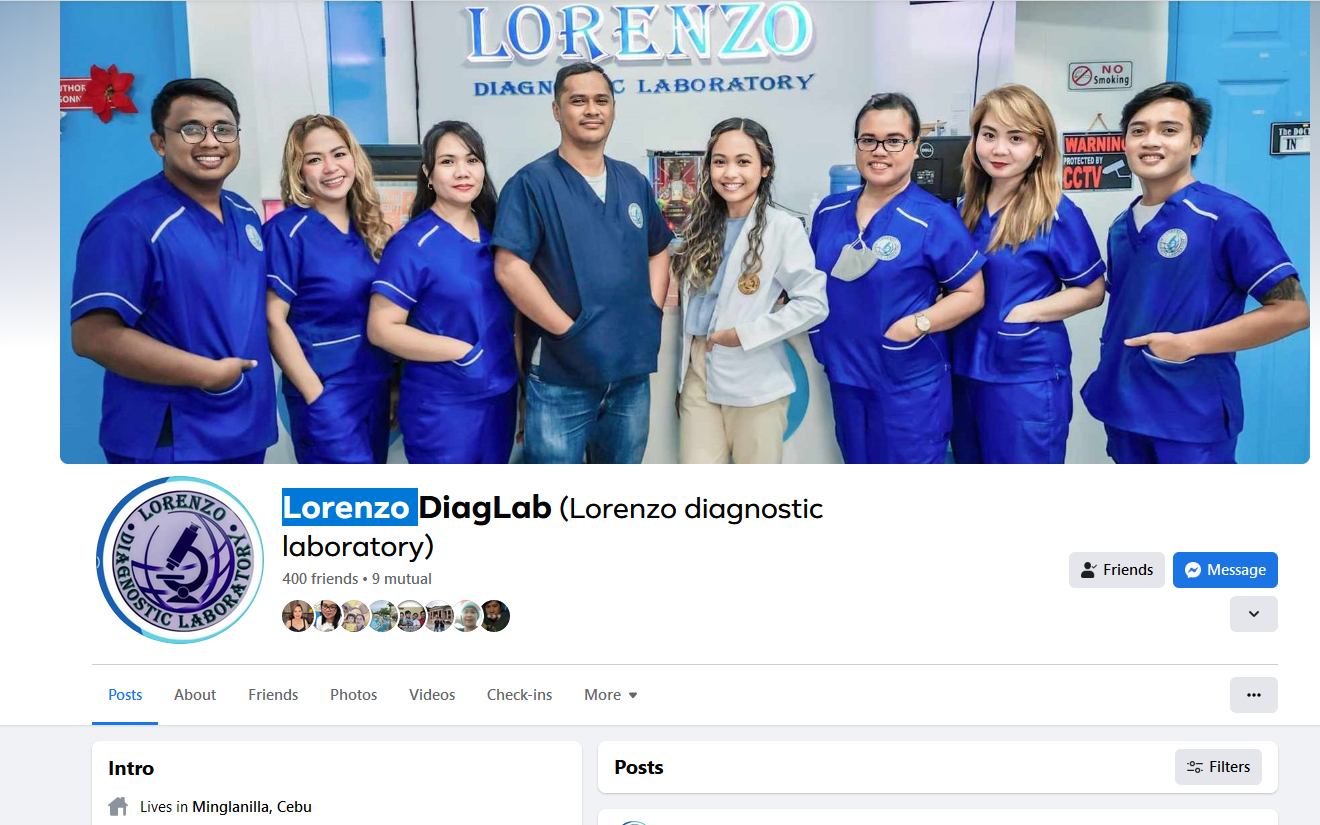Open the Minglanilla, Cebu location link
This screenshot has width=1320, height=825.
pyautogui.click(x=252, y=807)
